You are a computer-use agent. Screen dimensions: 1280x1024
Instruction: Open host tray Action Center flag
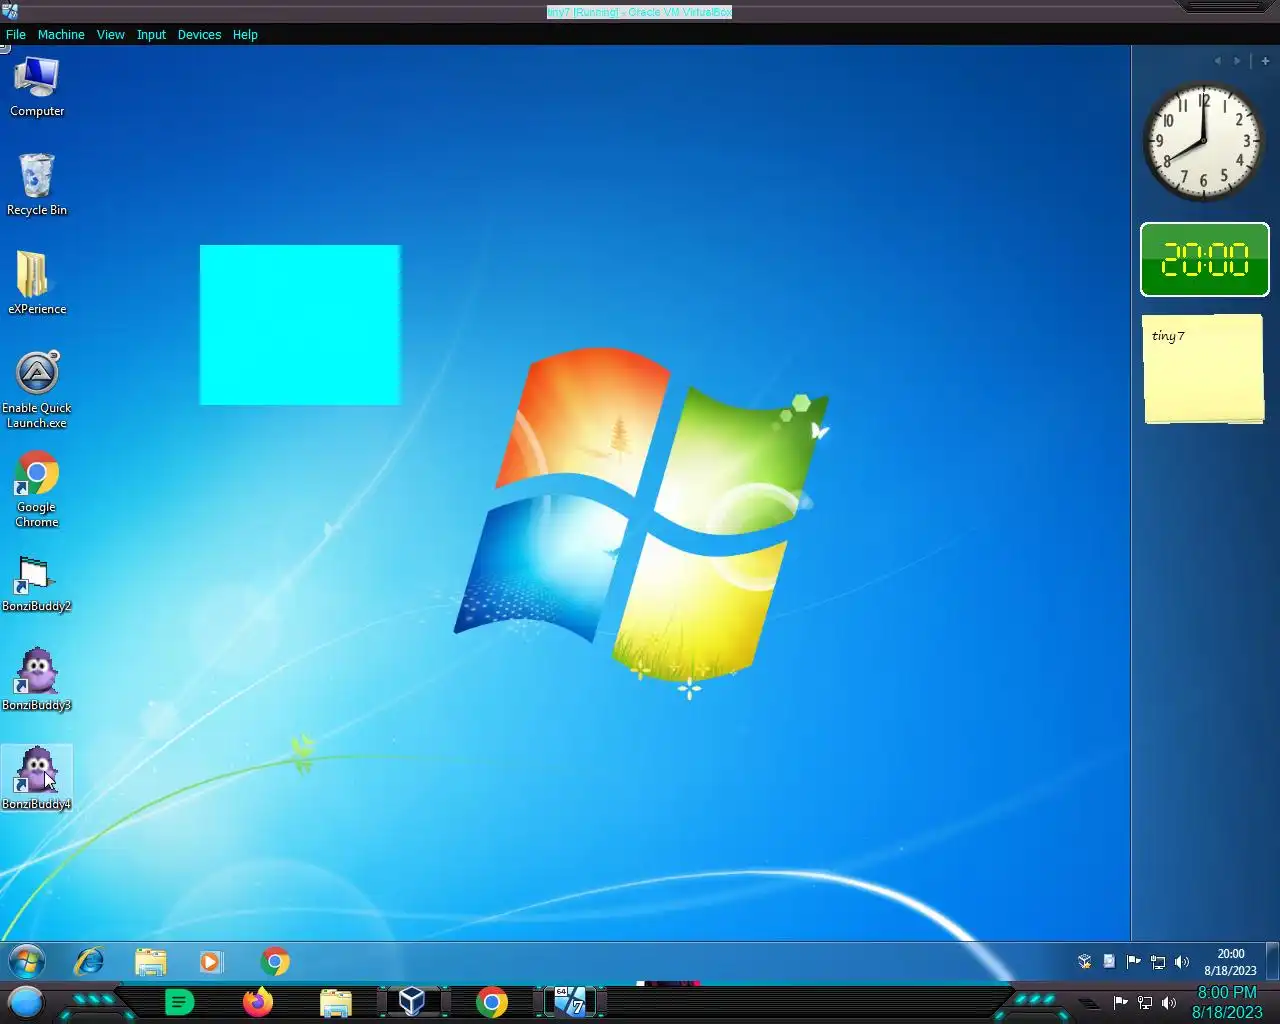(1121, 1003)
